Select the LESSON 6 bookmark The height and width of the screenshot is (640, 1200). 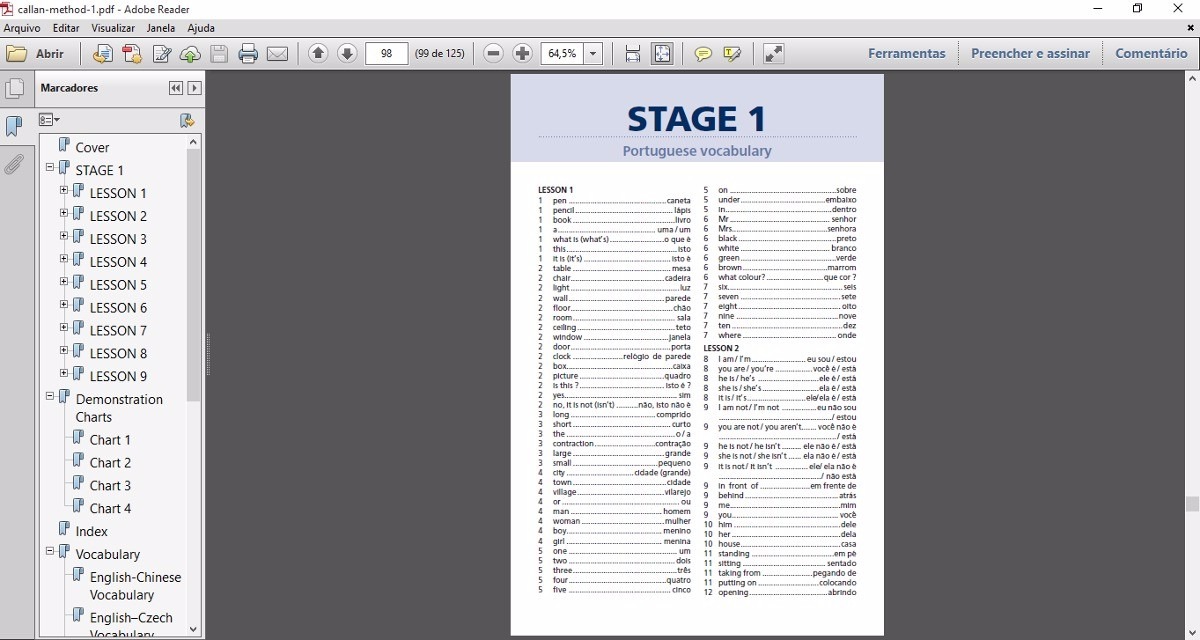pyautogui.click(x=118, y=308)
